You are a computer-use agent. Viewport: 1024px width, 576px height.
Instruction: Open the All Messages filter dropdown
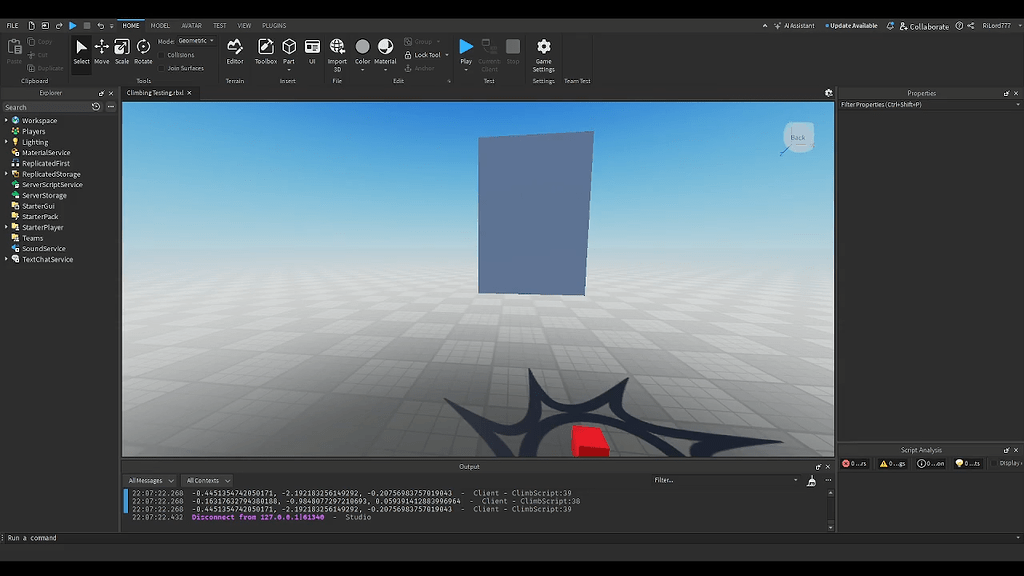pos(150,480)
